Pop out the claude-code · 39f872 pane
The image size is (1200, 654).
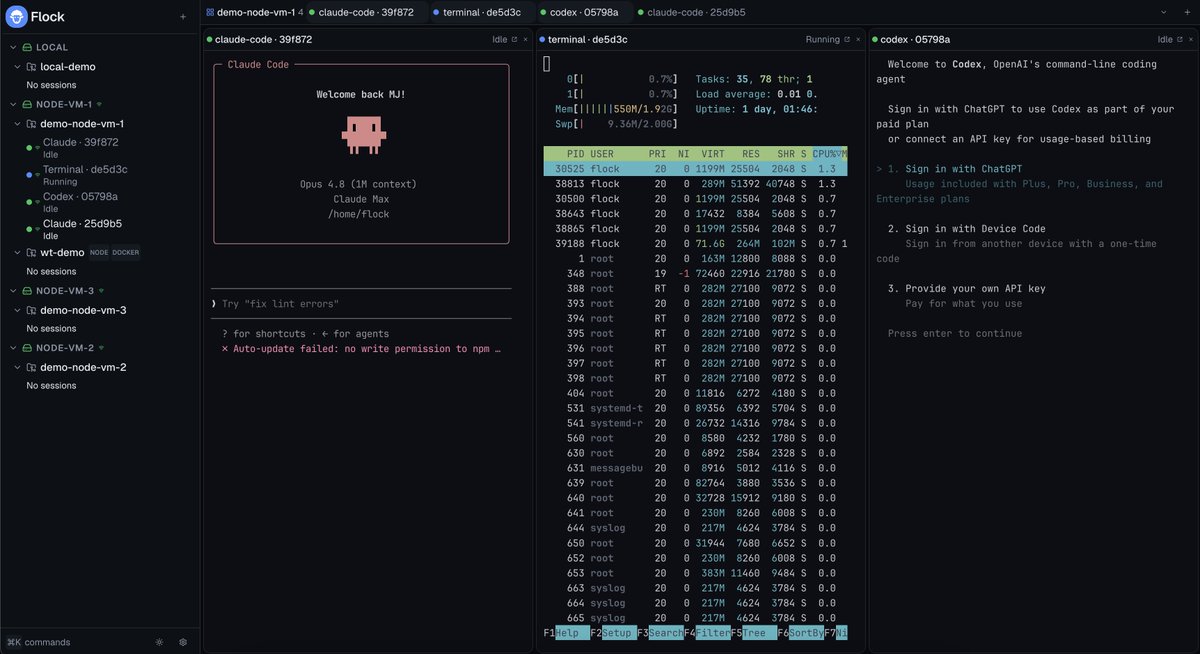click(514, 40)
